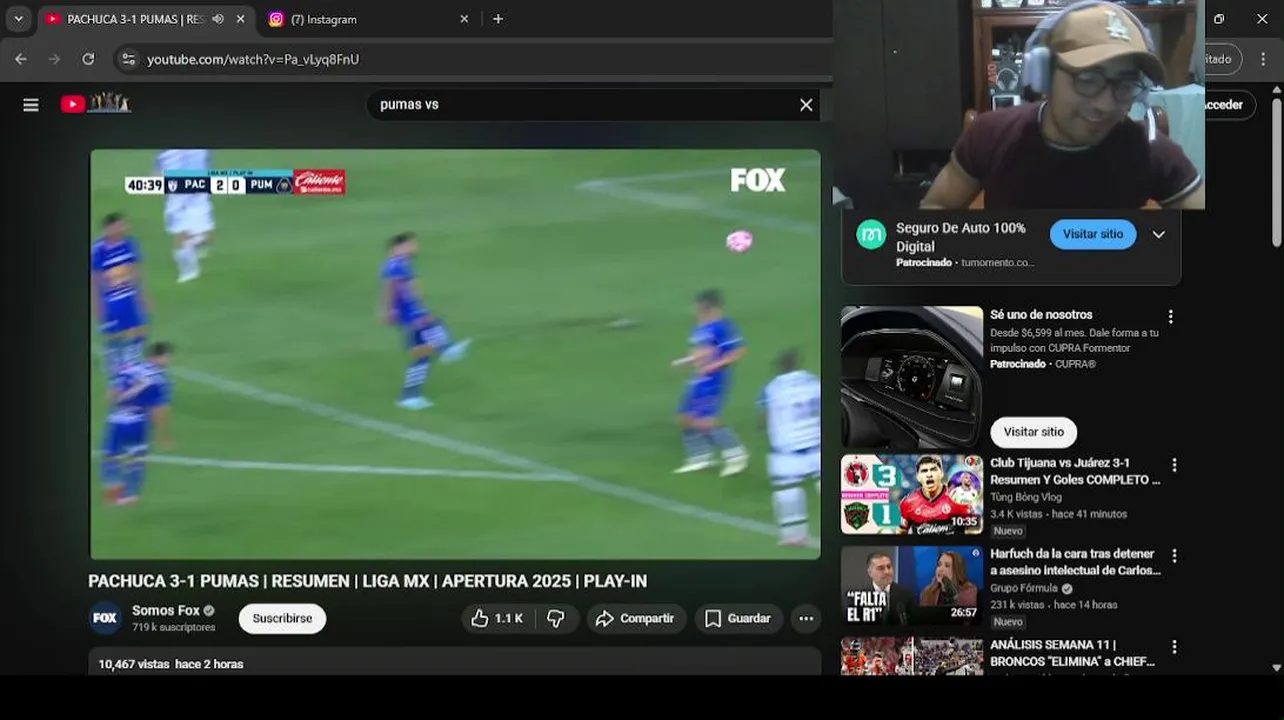
Task: Open a new browser tab
Action: click(498, 19)
